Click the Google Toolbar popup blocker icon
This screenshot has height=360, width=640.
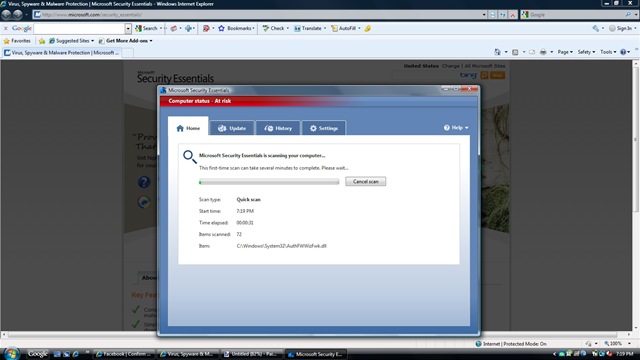point(206,29)
